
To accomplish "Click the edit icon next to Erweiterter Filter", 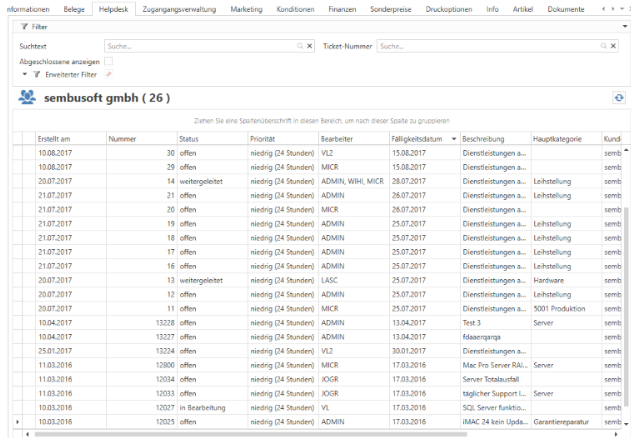I will tap(108, 74).
